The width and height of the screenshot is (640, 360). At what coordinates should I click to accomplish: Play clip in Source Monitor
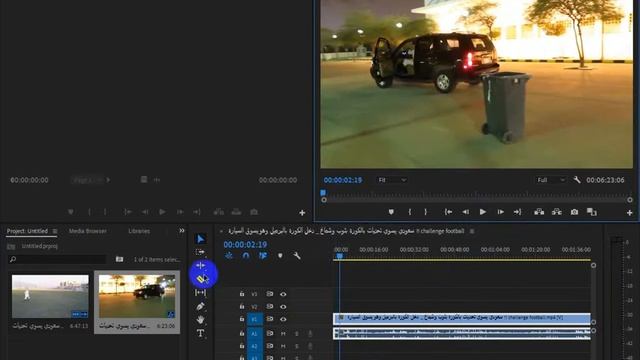[x=162, y=212]
